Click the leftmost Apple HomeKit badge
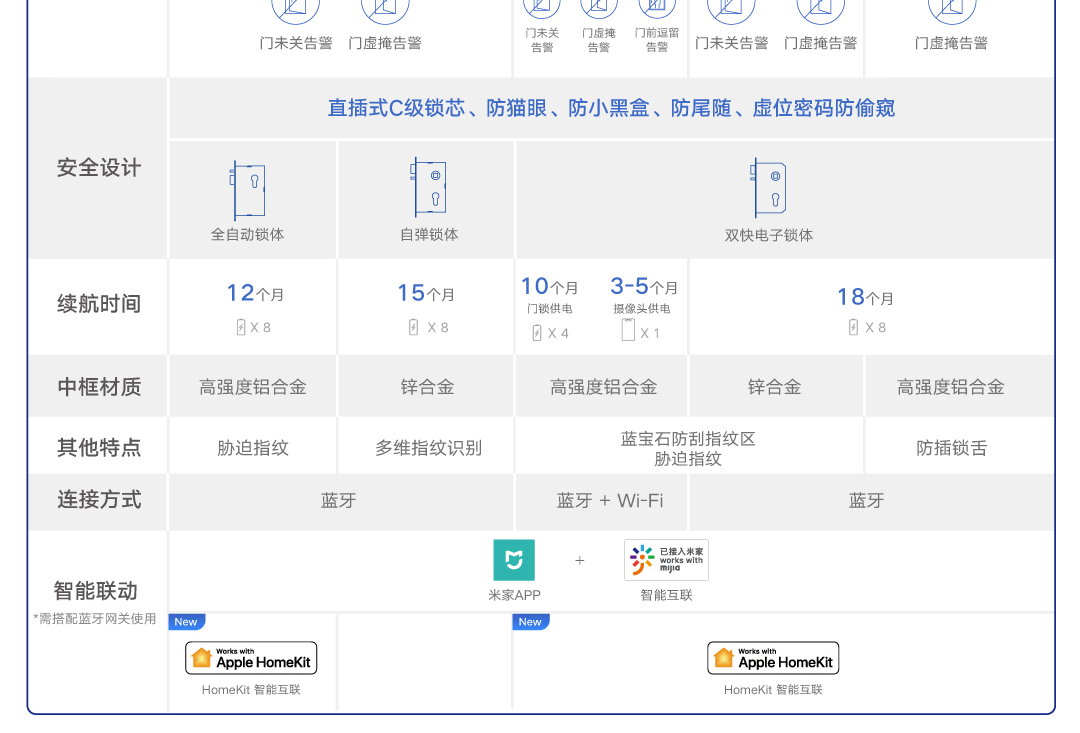 pyautogui.click(x=251, y=658)
